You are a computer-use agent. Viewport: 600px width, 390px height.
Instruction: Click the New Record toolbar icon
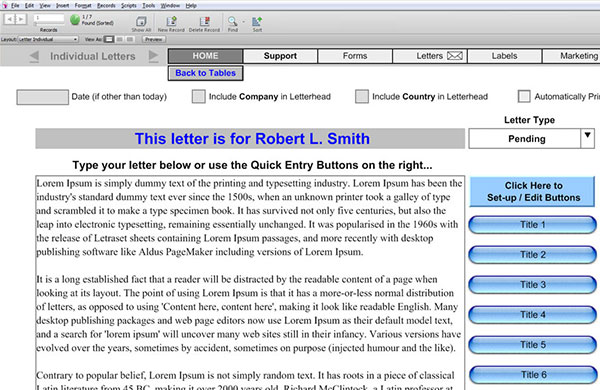click(171, 21)
